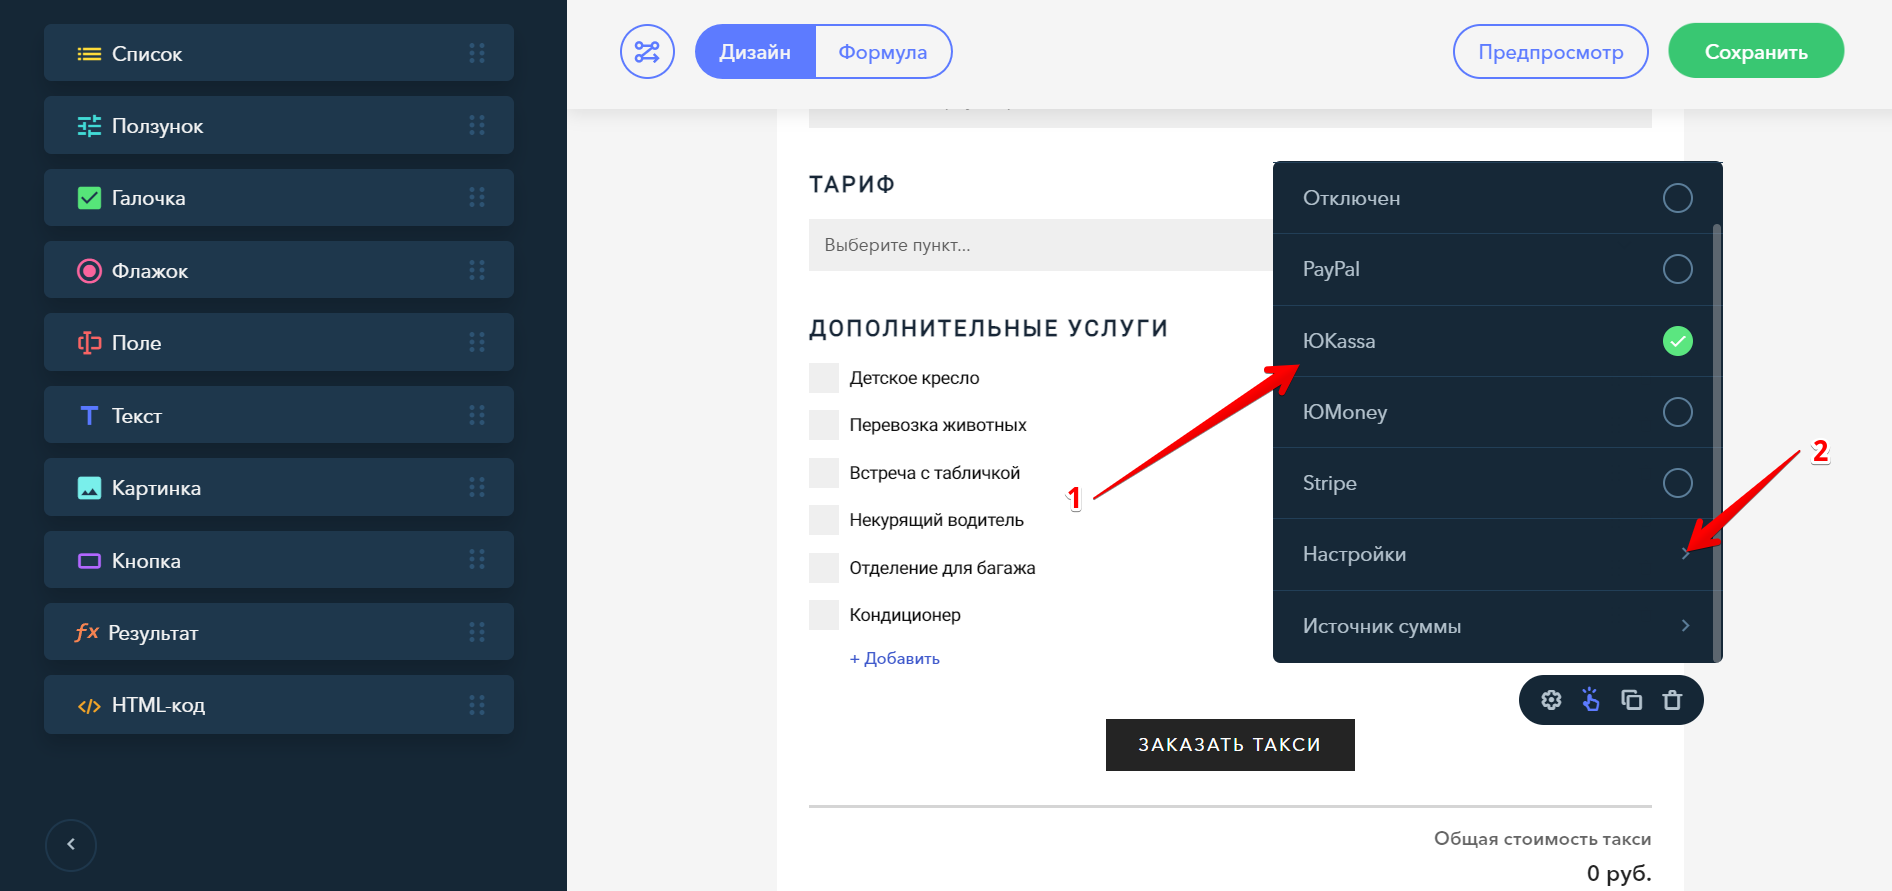Switch to the Формула tab
Image resolution: width=1892 pixels, height=891 pixels.
(883, 52)
